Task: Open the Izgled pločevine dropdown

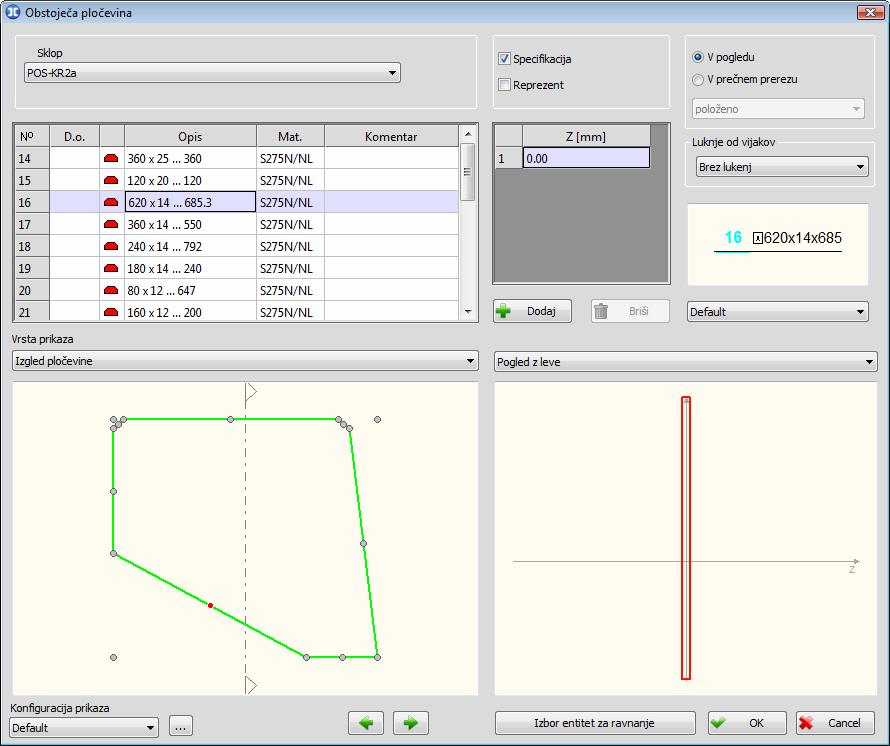Action: pos(245,361)
